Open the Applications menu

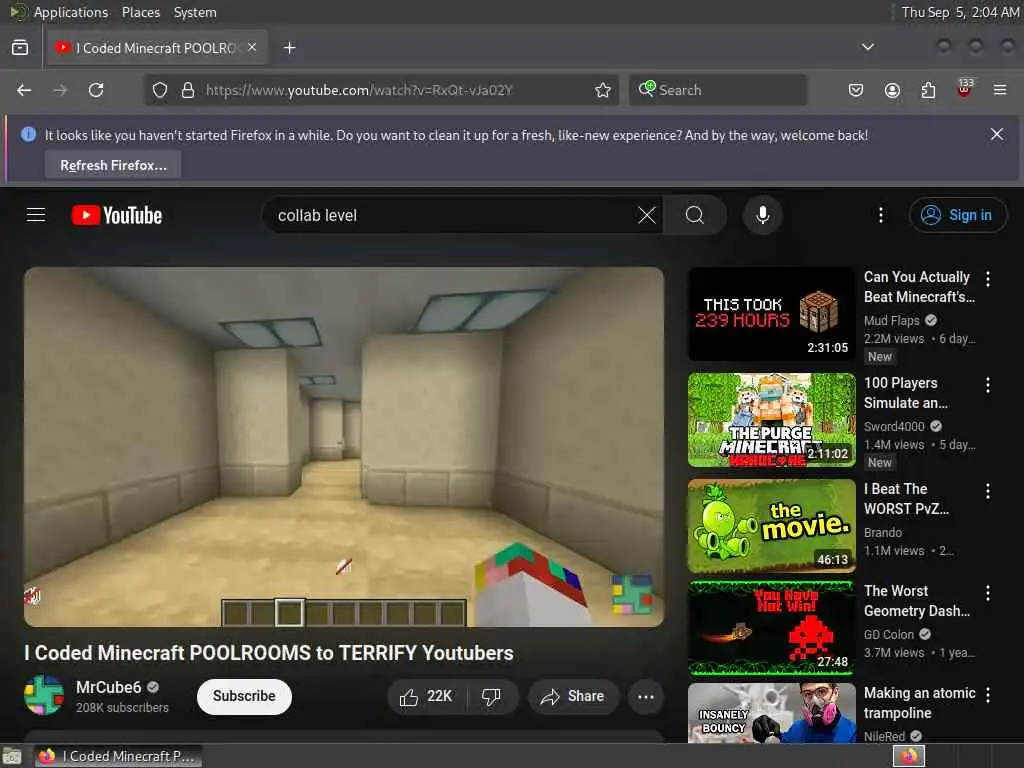tap(71, 12)
